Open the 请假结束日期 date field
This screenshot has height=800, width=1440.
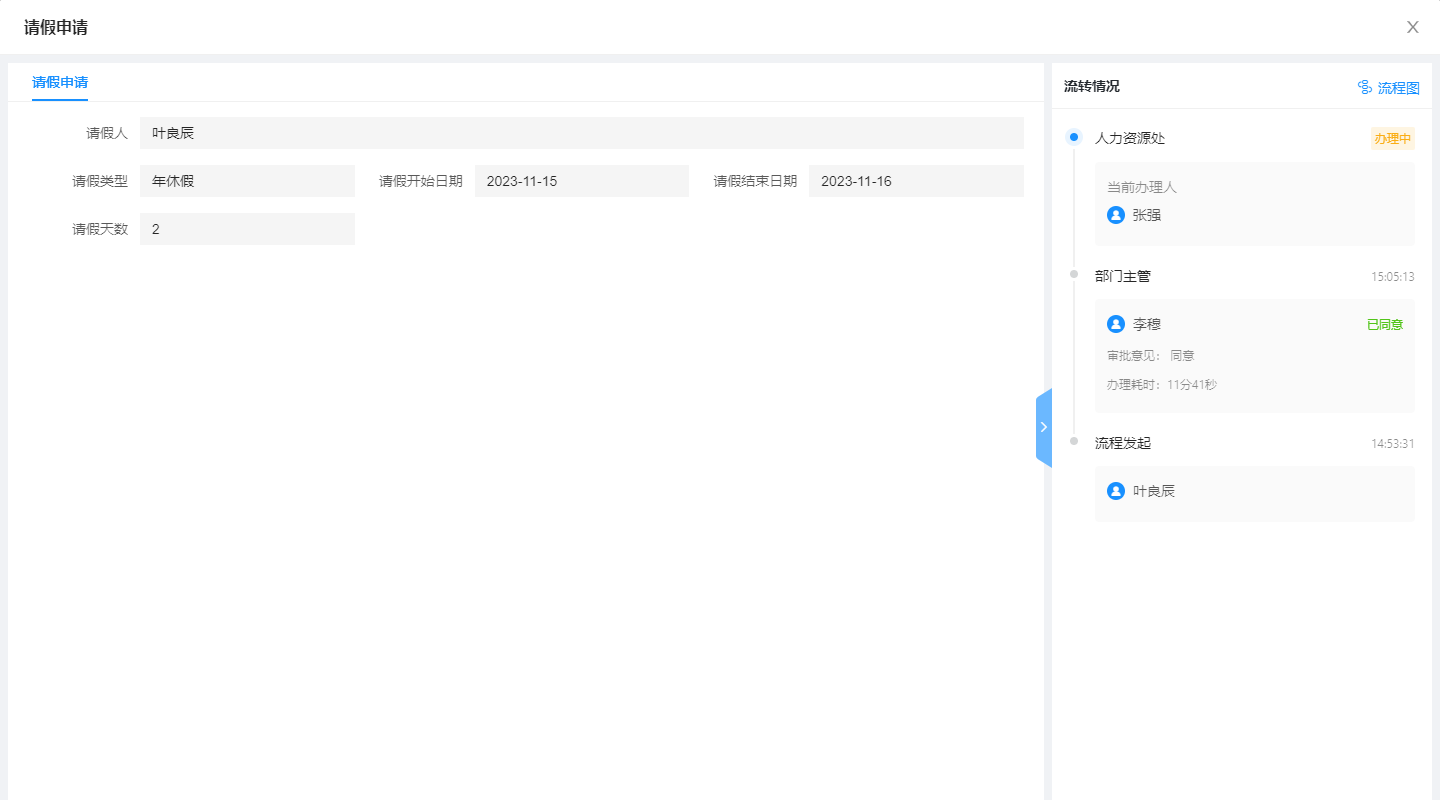point(915,181)
